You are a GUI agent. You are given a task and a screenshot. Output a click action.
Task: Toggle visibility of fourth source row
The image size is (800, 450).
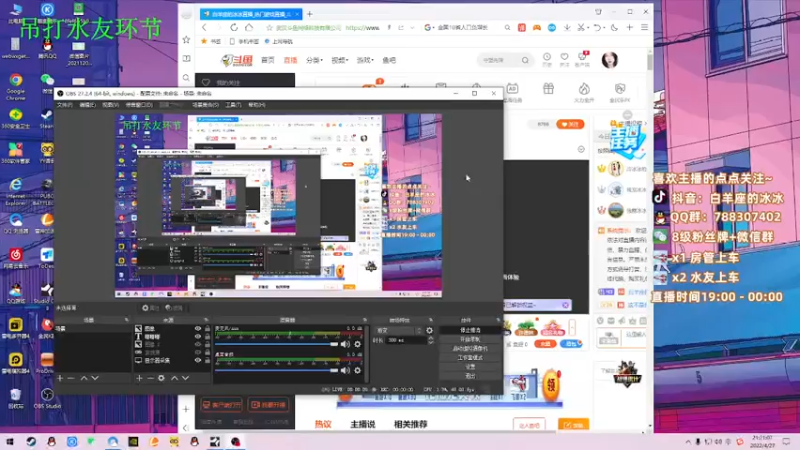(198, 352)
